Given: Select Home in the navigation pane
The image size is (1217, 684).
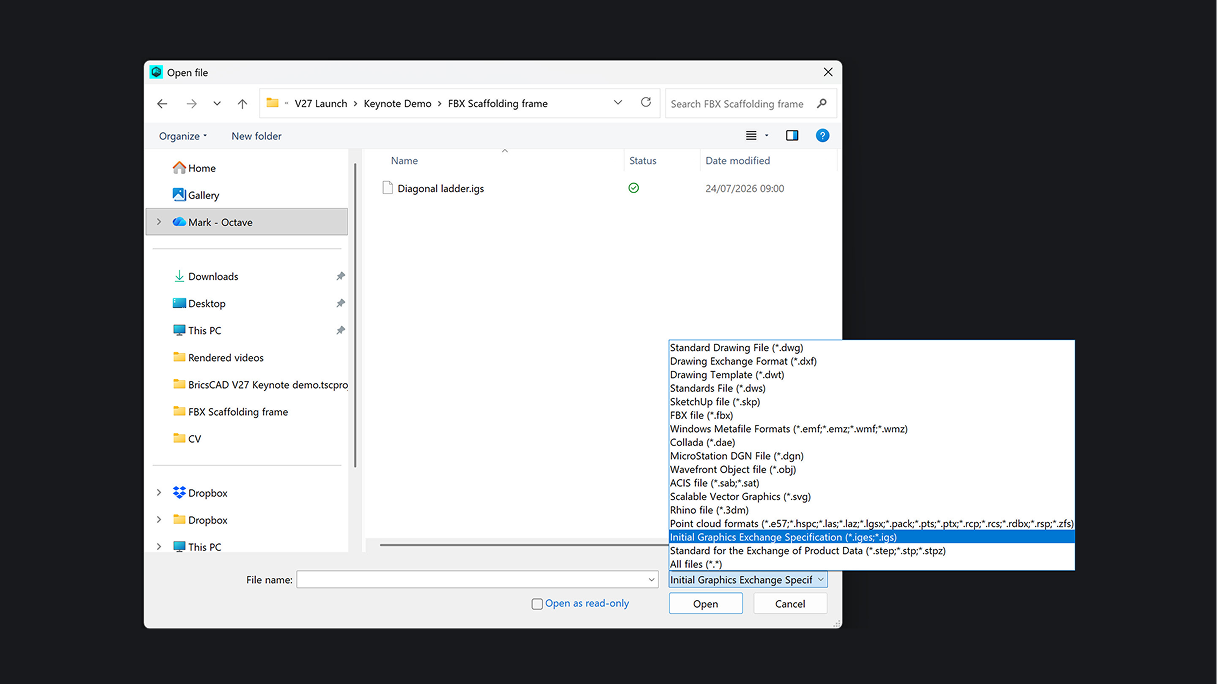Looking at the screenshot, I should (x=202, y=168).
